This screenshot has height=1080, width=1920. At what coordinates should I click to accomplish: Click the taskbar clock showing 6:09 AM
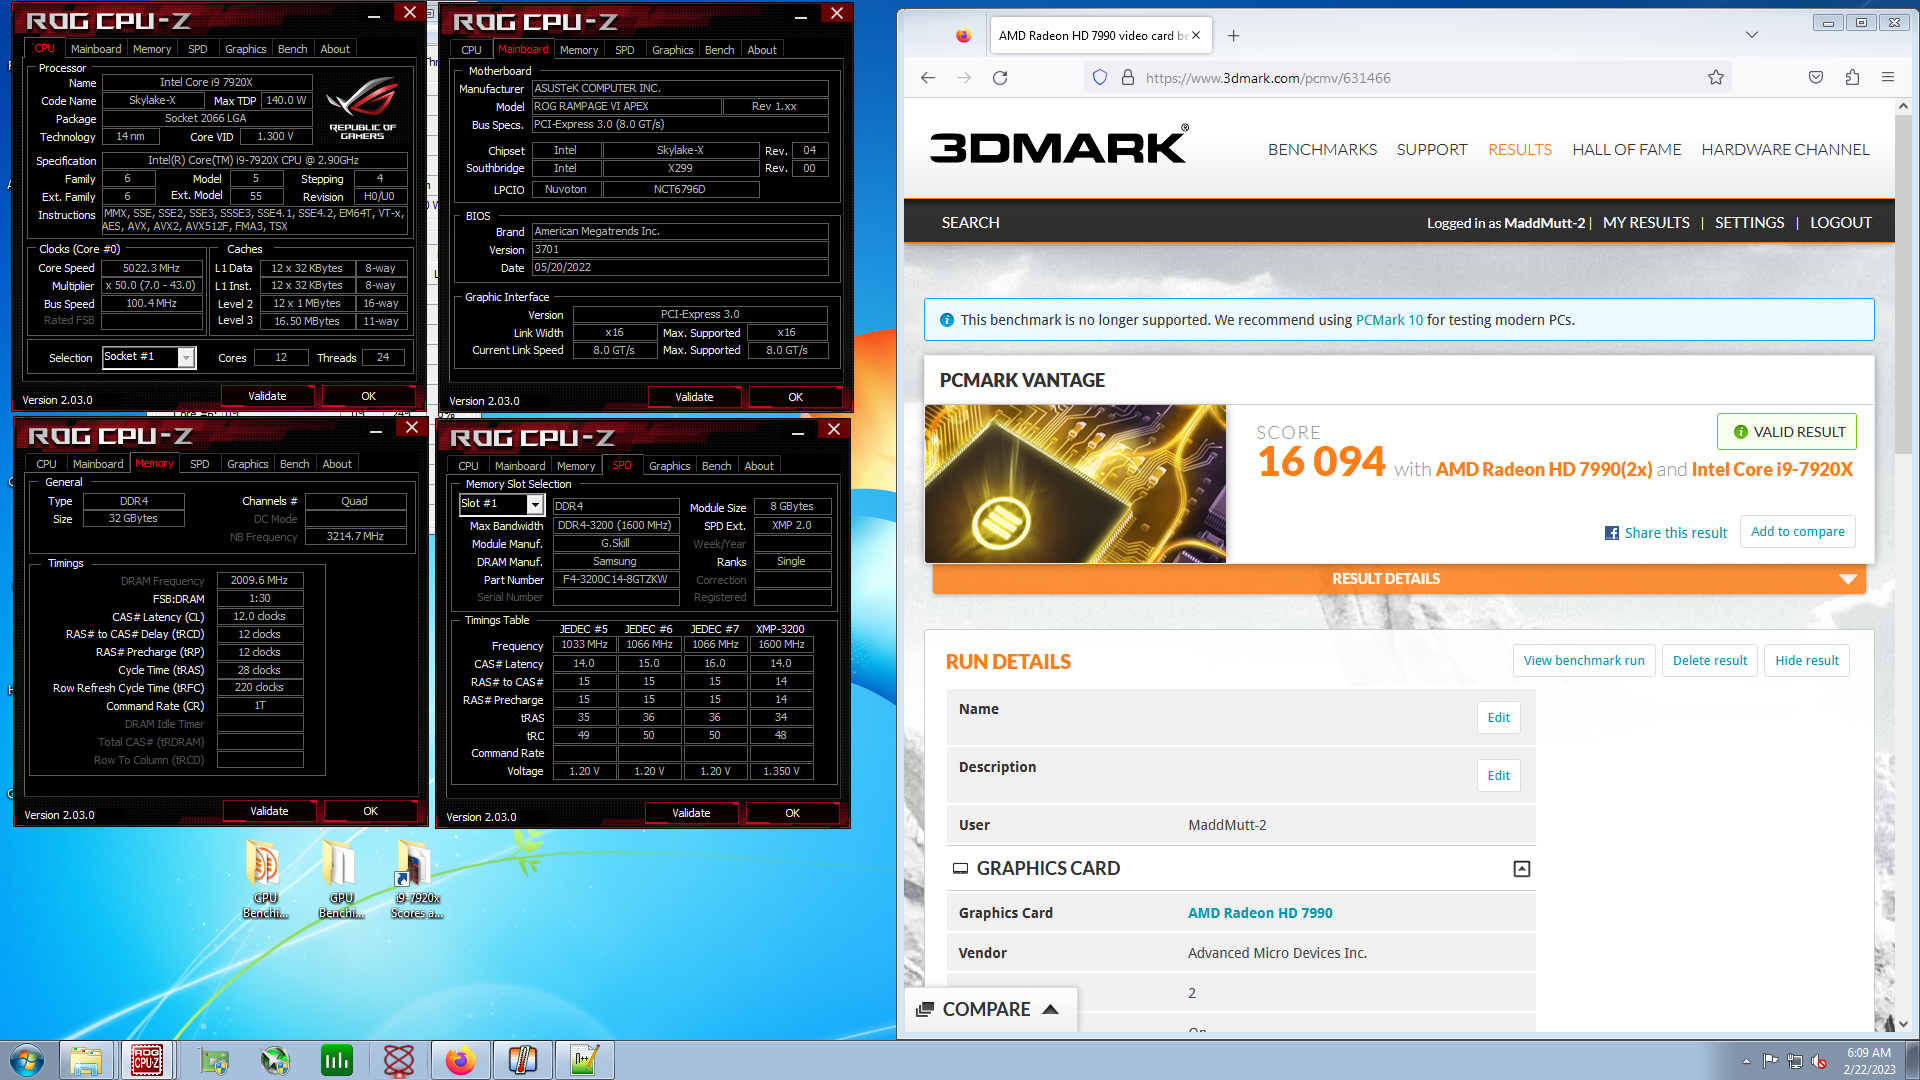pyautogui.click(x=1869, y=1061)
